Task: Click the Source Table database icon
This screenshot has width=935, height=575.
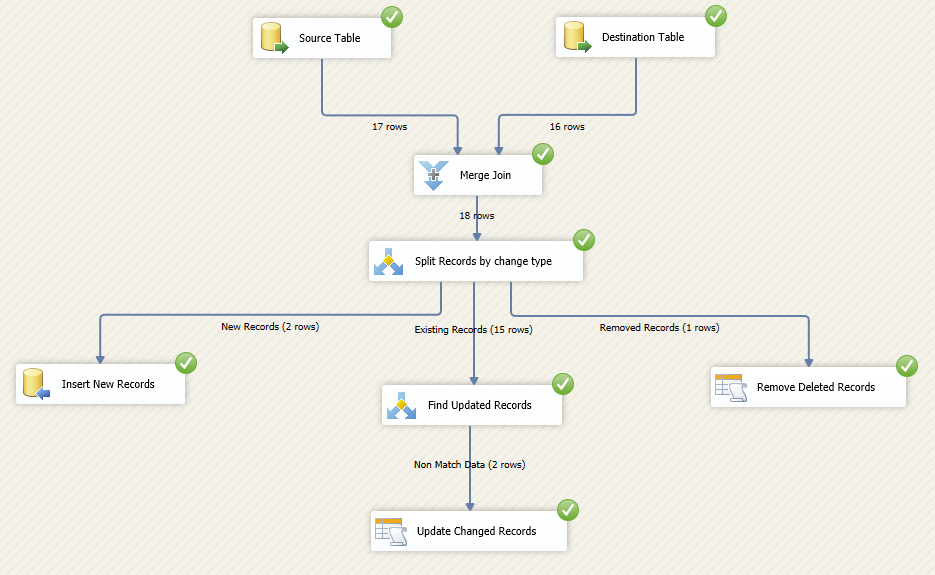Action: 273,39
